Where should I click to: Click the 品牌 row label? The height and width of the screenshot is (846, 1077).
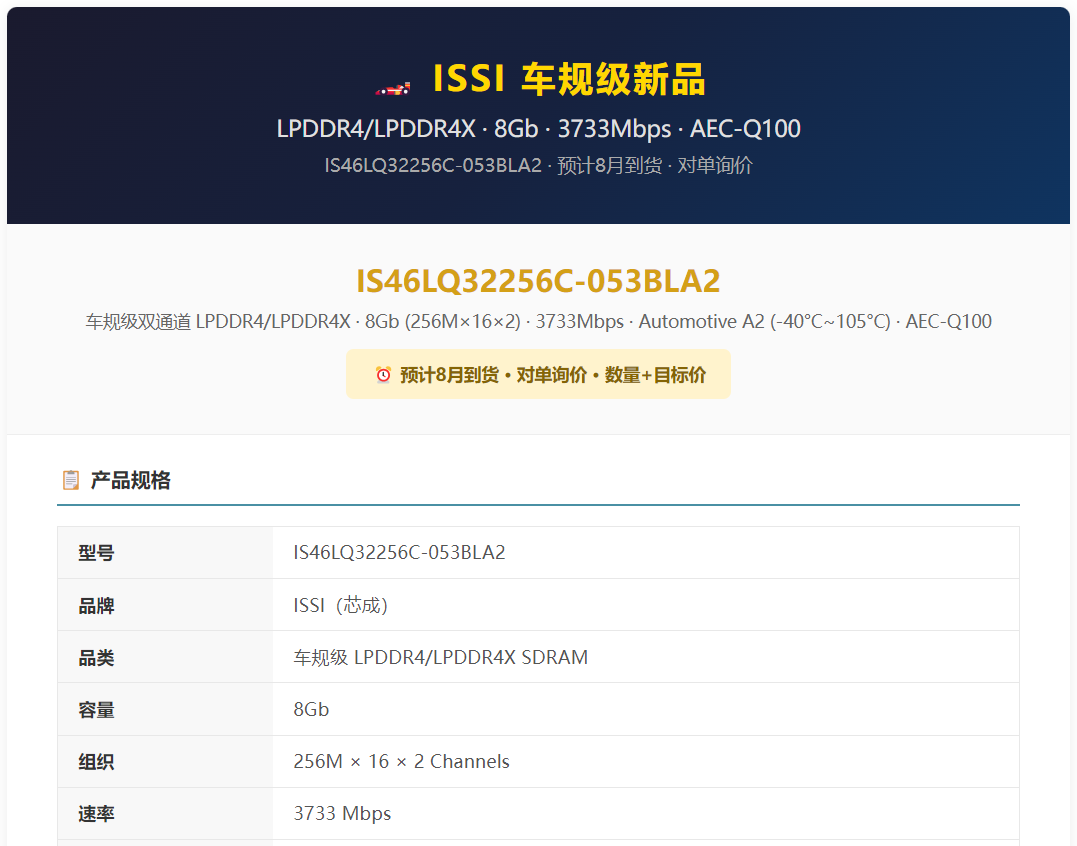pyautogui.click(x=96, y=606)
